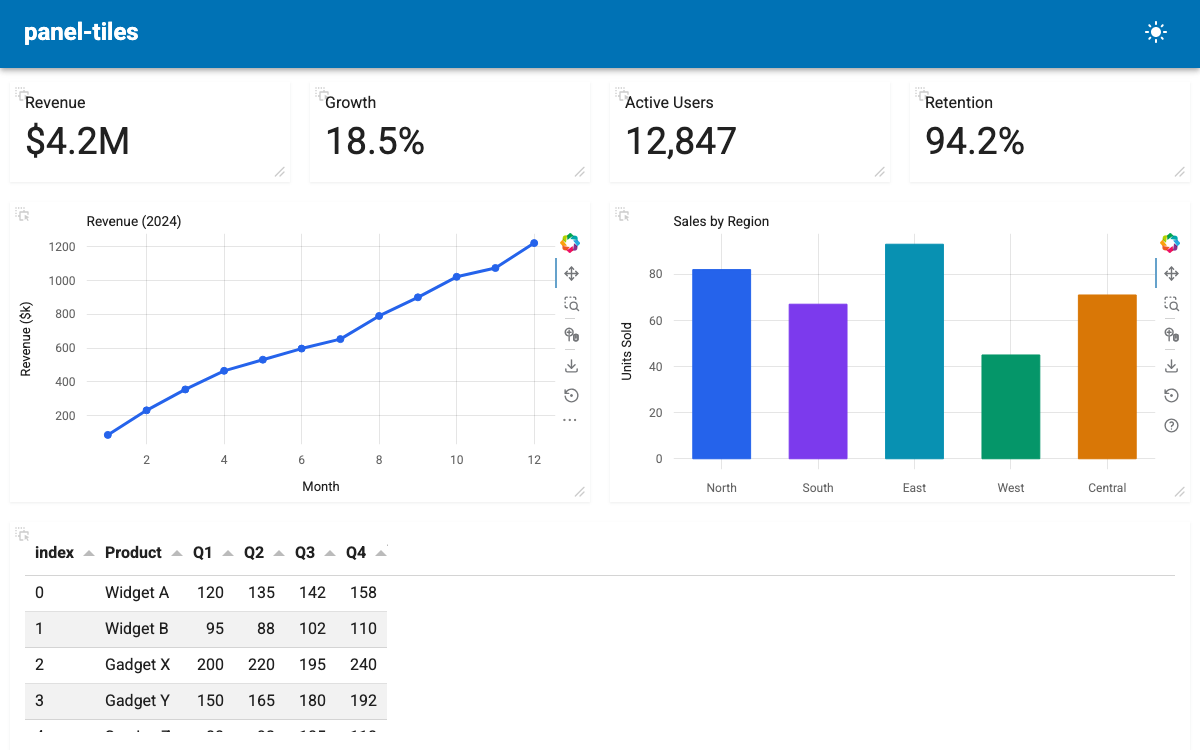
Task: Toggle the light/dark theme sun icon
Action: [1156, 32]
